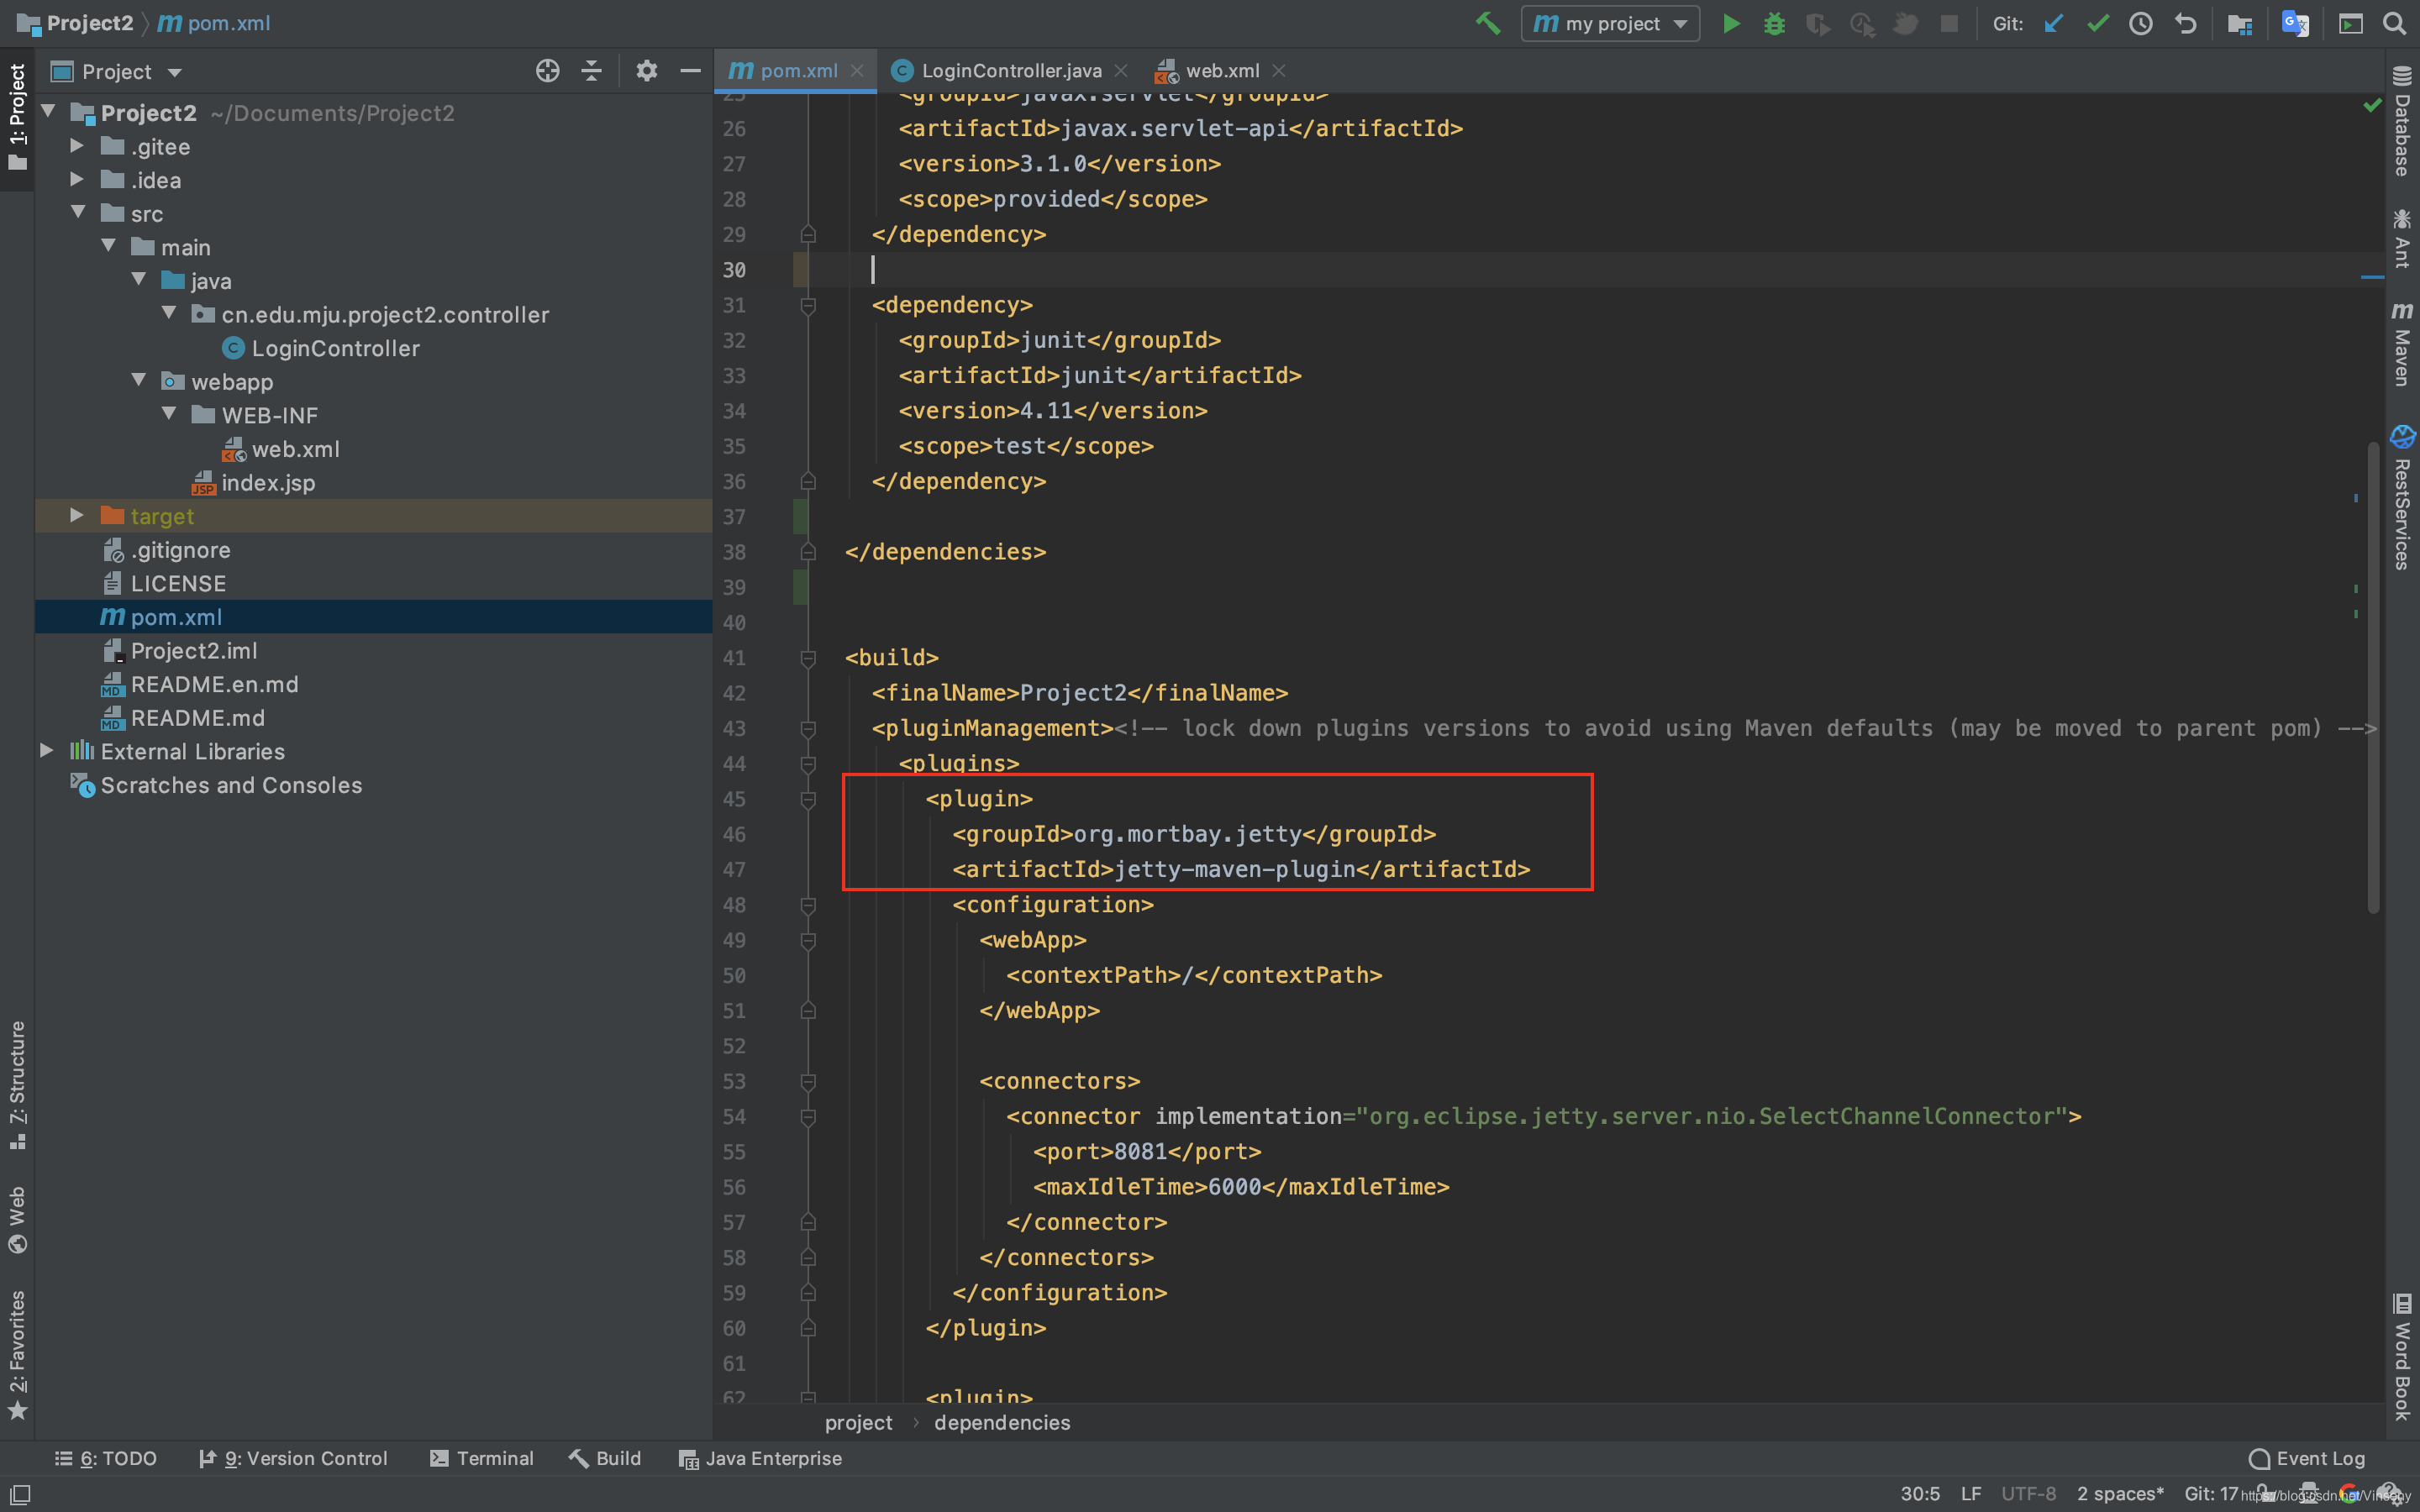
Task: Open the Project view selector dropdown
Action: pos(117,72)
